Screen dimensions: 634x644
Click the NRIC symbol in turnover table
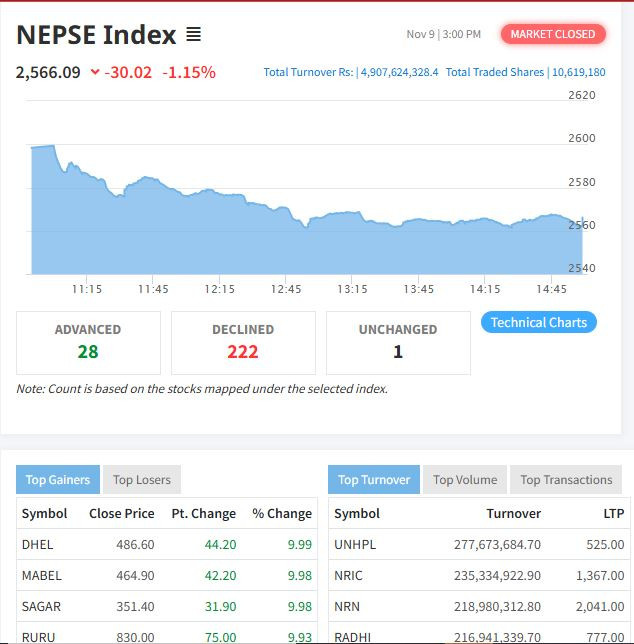(349, 576)
